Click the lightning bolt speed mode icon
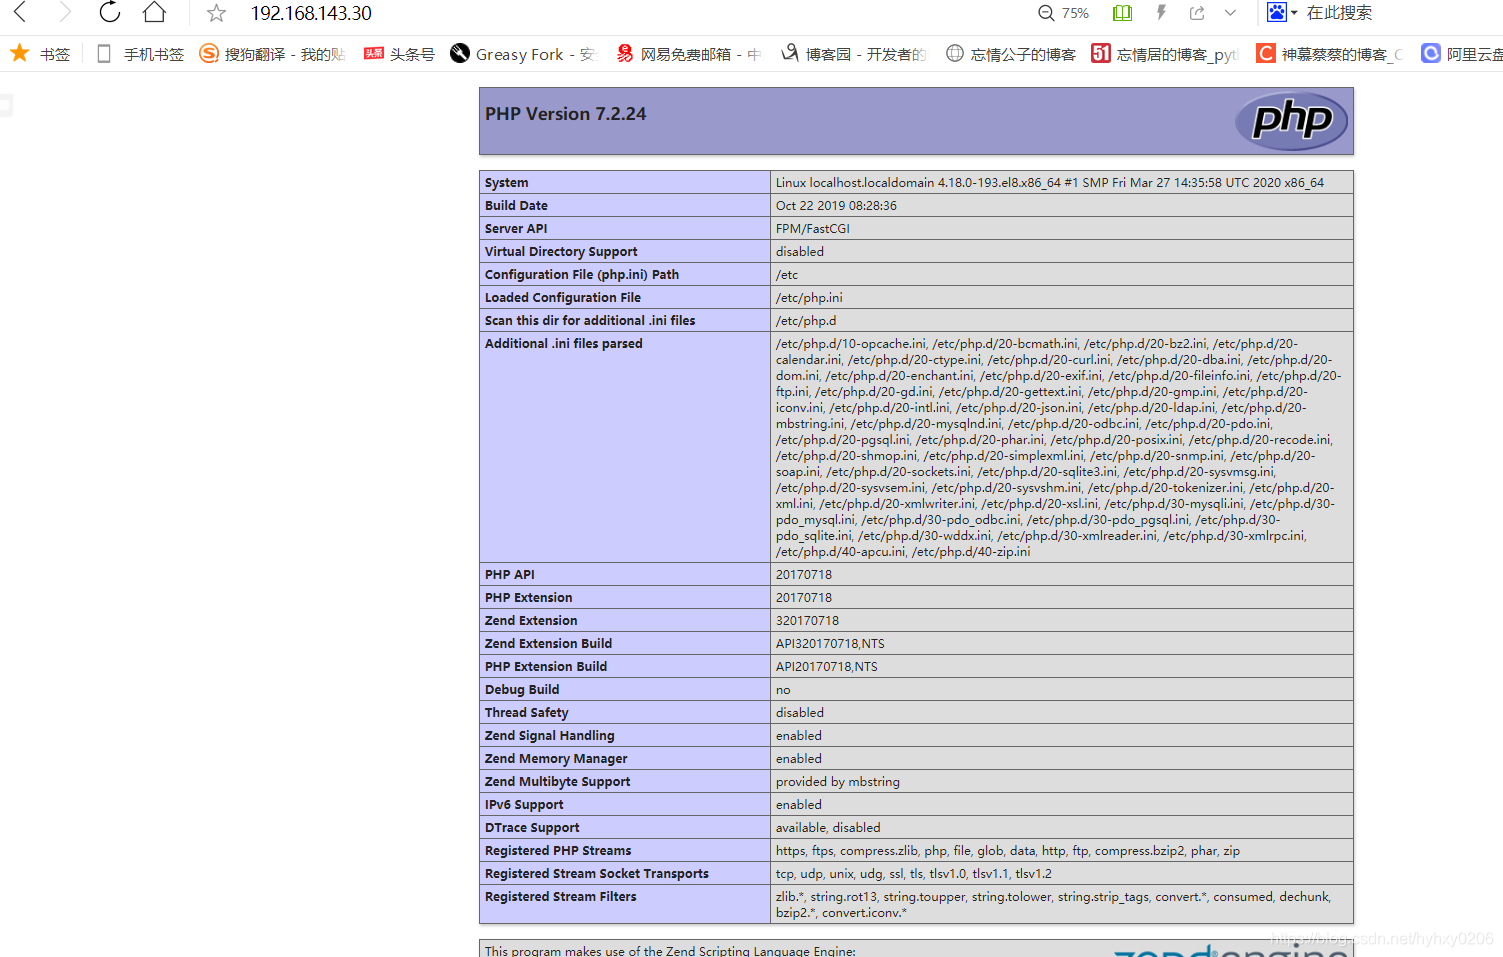The height and width of the screenshot is (957, 1503). 1161,13
